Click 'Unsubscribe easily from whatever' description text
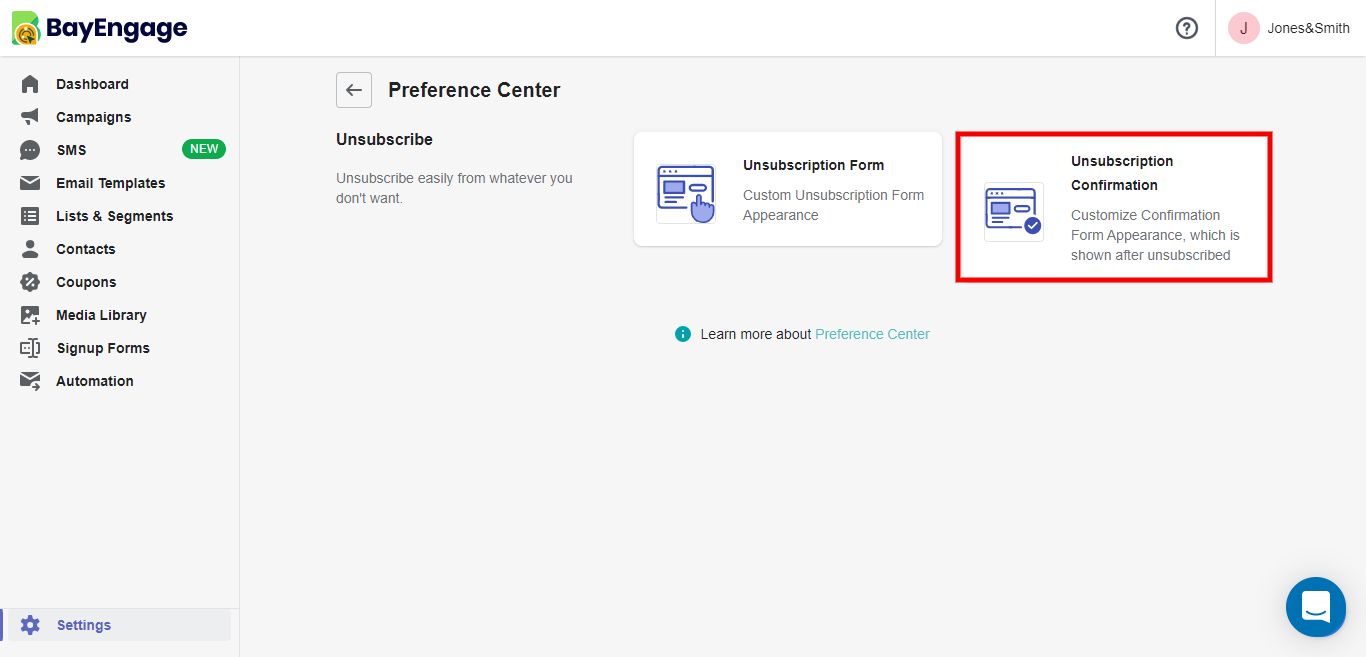1366x657 pixels. 454,188
